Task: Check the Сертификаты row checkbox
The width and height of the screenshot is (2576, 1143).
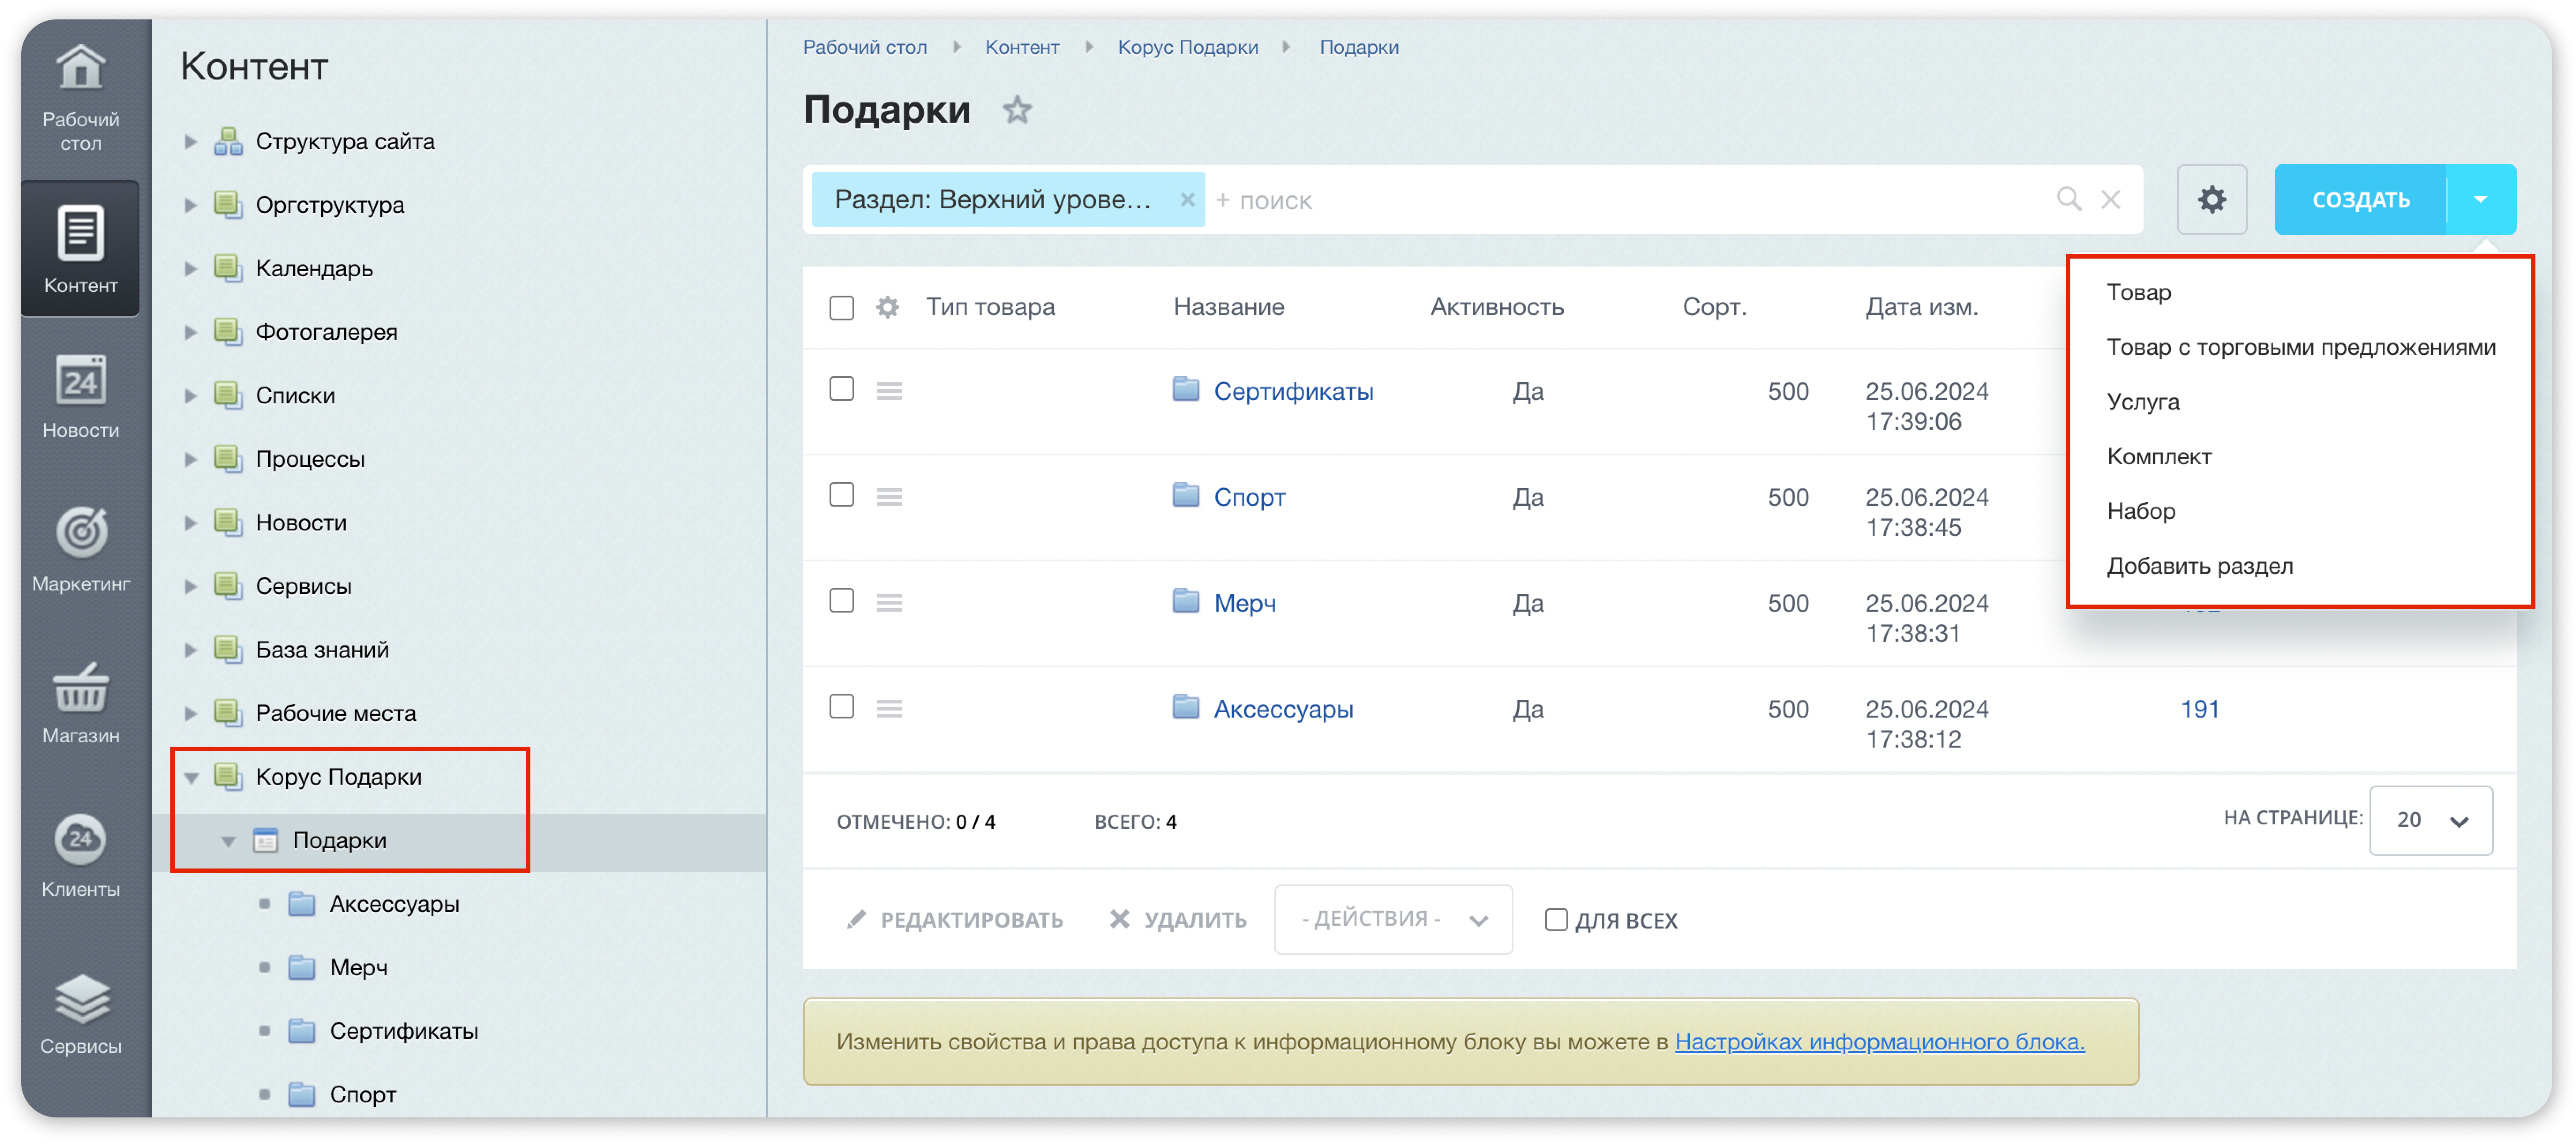Action: pyautogui.click(x=842, y=388)
